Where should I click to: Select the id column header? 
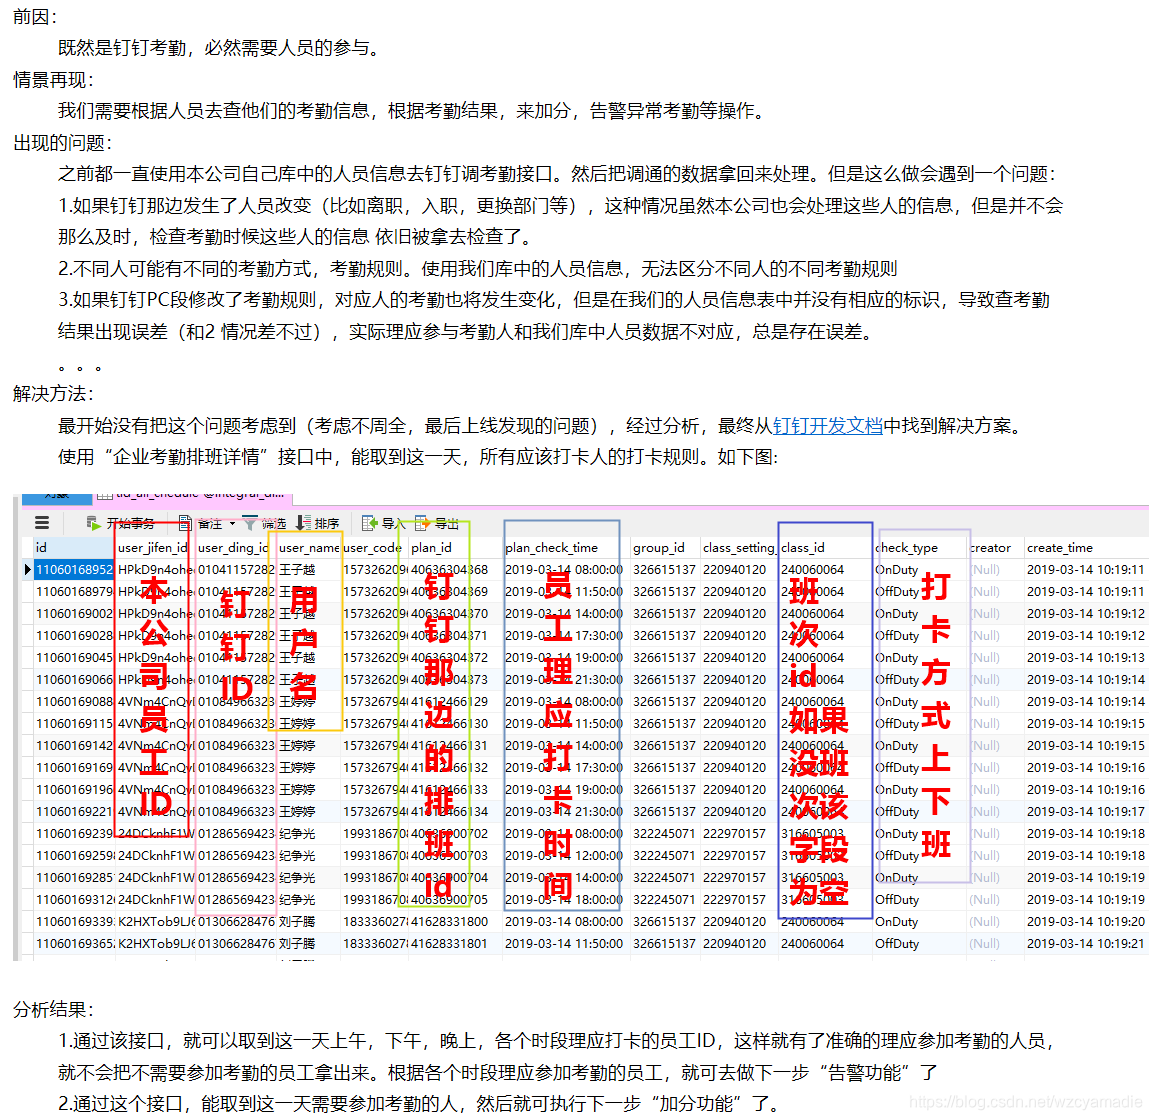pyautogui.click(x=73, y=548)
